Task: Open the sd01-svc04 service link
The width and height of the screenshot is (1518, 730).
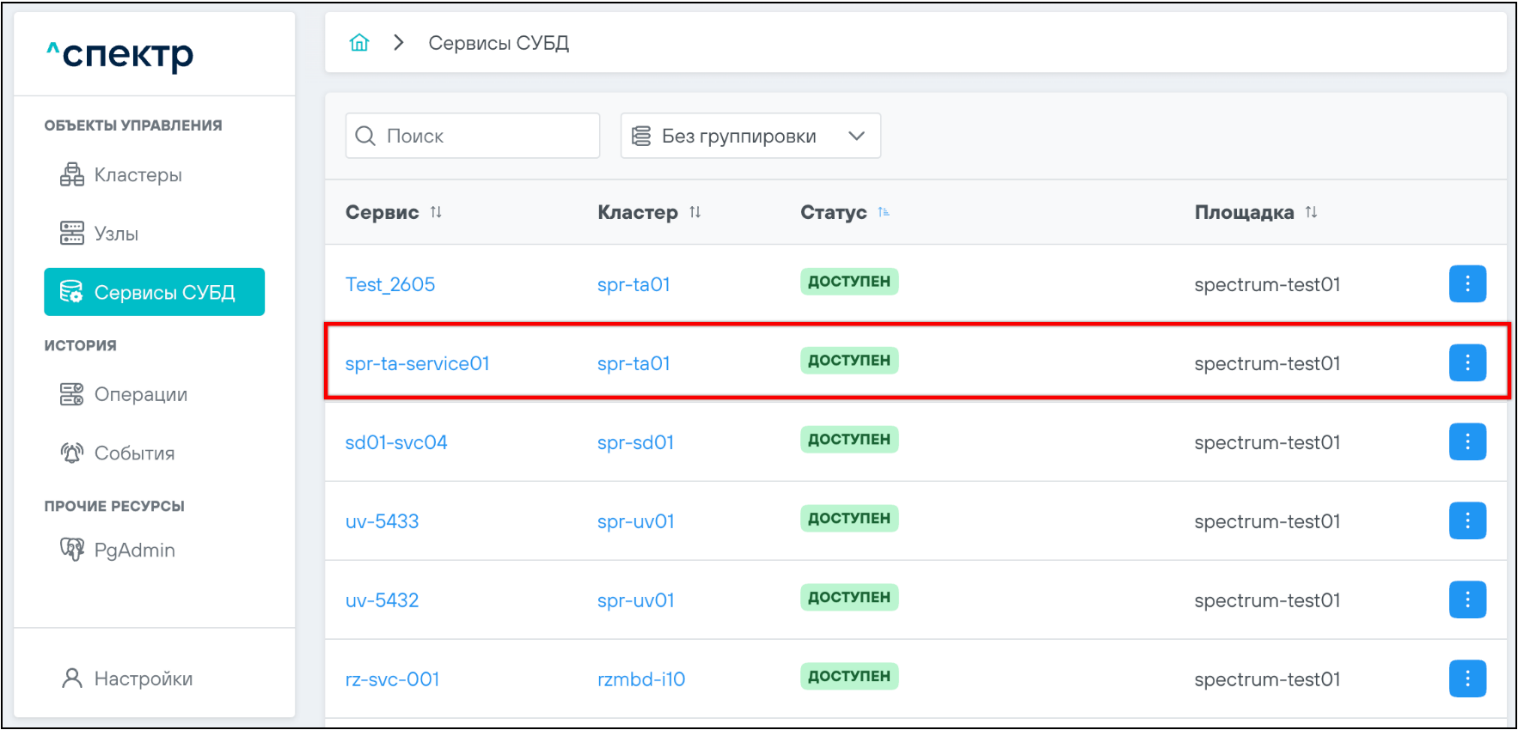Action: tap(396, 442)
